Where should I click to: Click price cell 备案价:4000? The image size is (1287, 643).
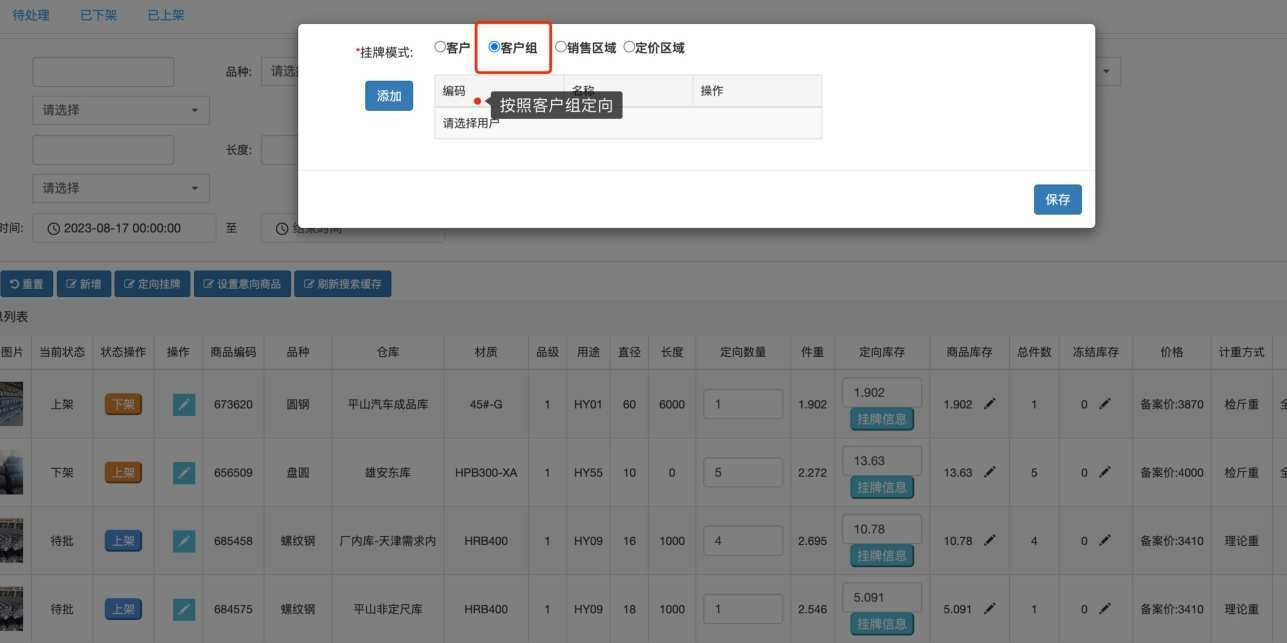1172,473
